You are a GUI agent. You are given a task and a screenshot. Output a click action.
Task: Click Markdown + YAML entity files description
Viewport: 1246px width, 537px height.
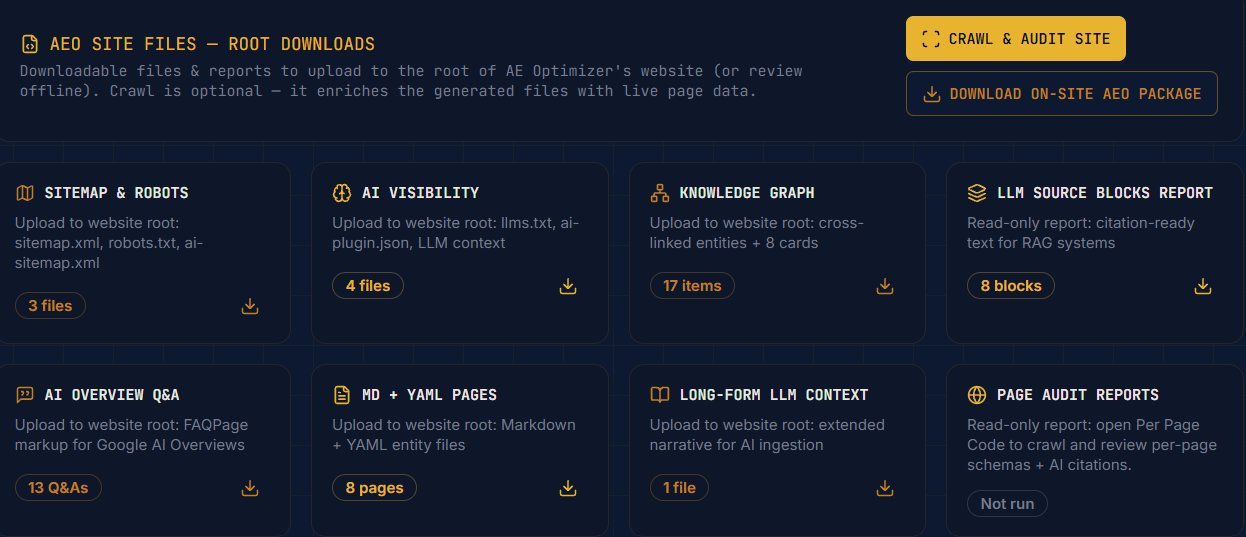[x=454, y=434]
